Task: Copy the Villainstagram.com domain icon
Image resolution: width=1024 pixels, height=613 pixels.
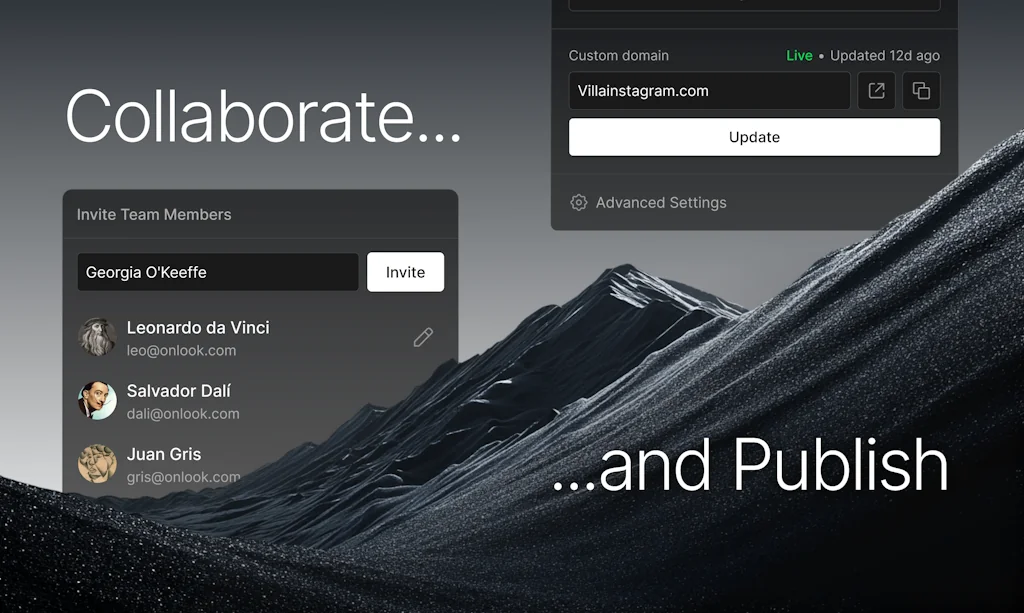Action: tap(921, 91)
